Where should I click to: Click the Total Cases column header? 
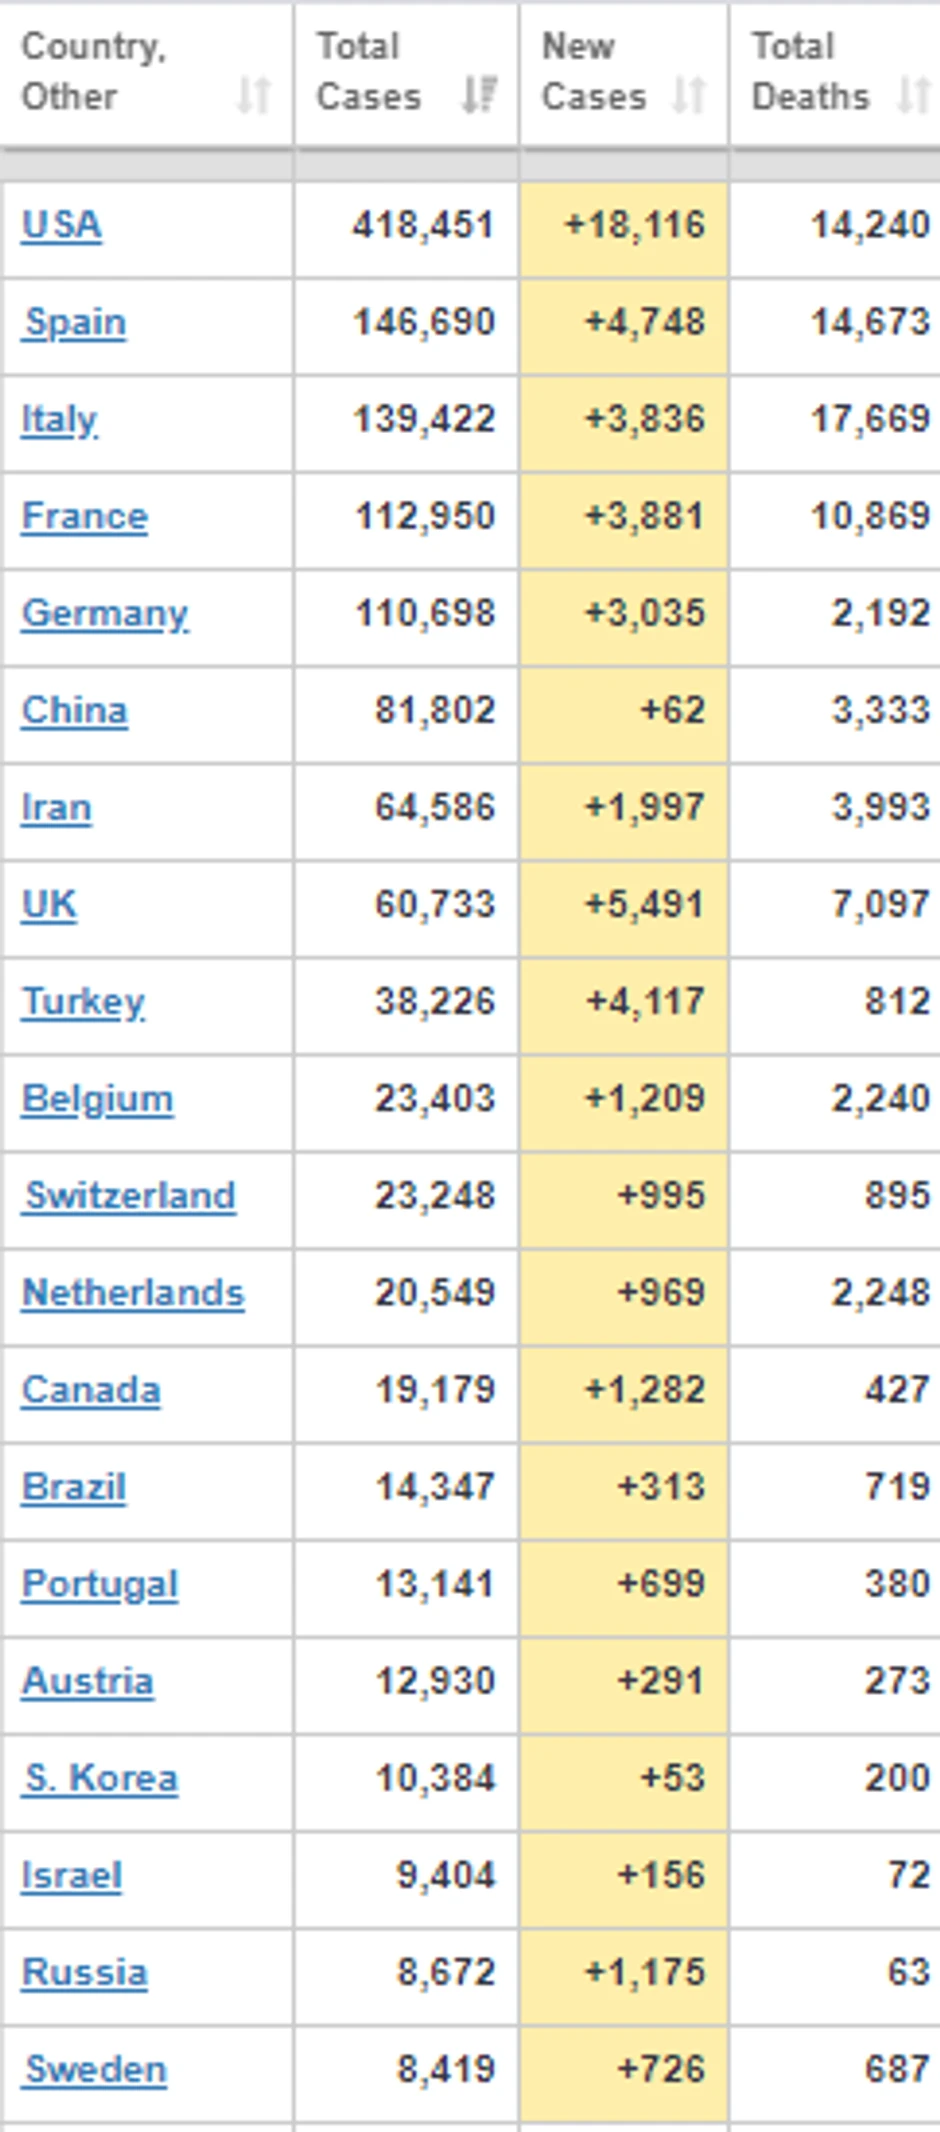click(368, 72)
